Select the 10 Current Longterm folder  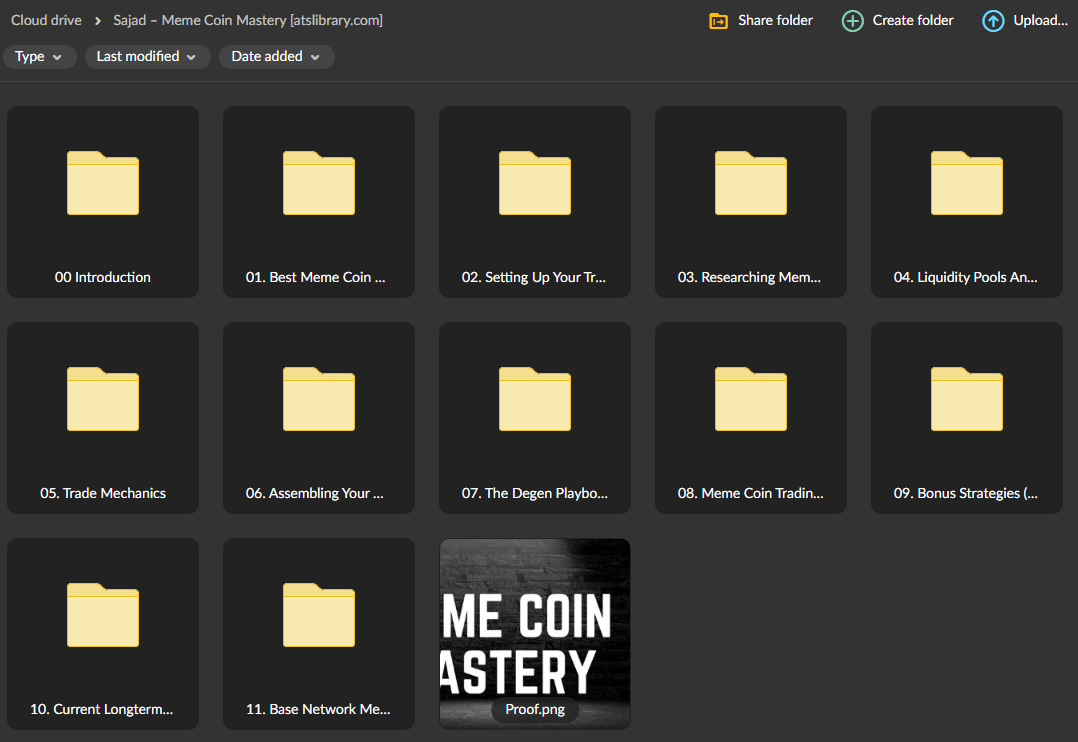[x=102, y=616]
